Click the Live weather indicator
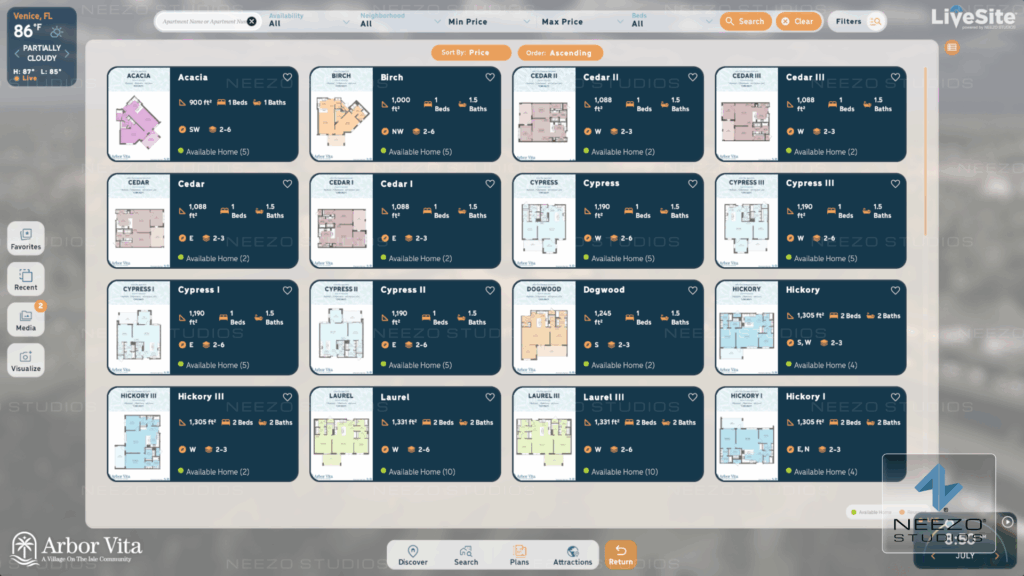The height and width of the screenshot is (576, 1024). [x=25, y=78]
